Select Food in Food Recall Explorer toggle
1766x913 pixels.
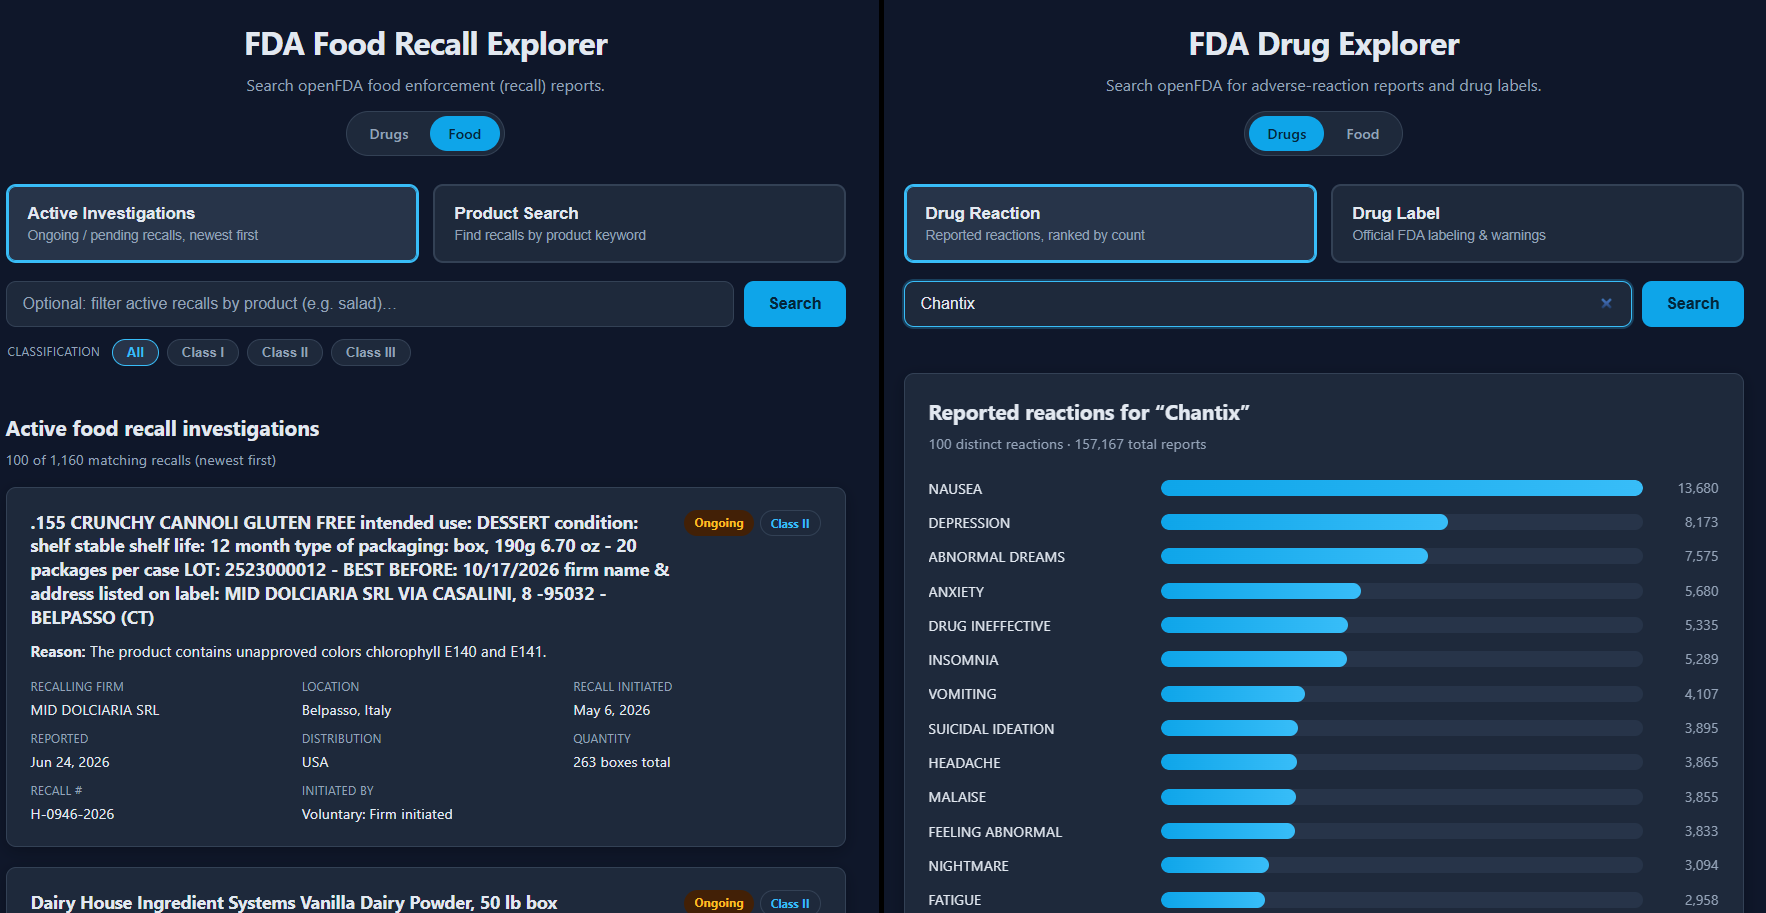point(464,134)
